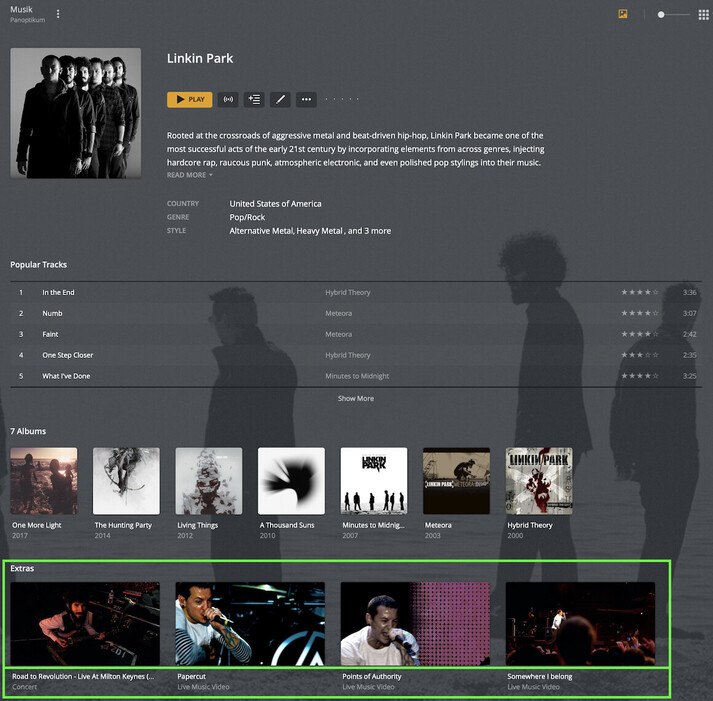Rate One Step Closer with the stars
This screenshot has height=701, width=713.
(x=640, y=355)
